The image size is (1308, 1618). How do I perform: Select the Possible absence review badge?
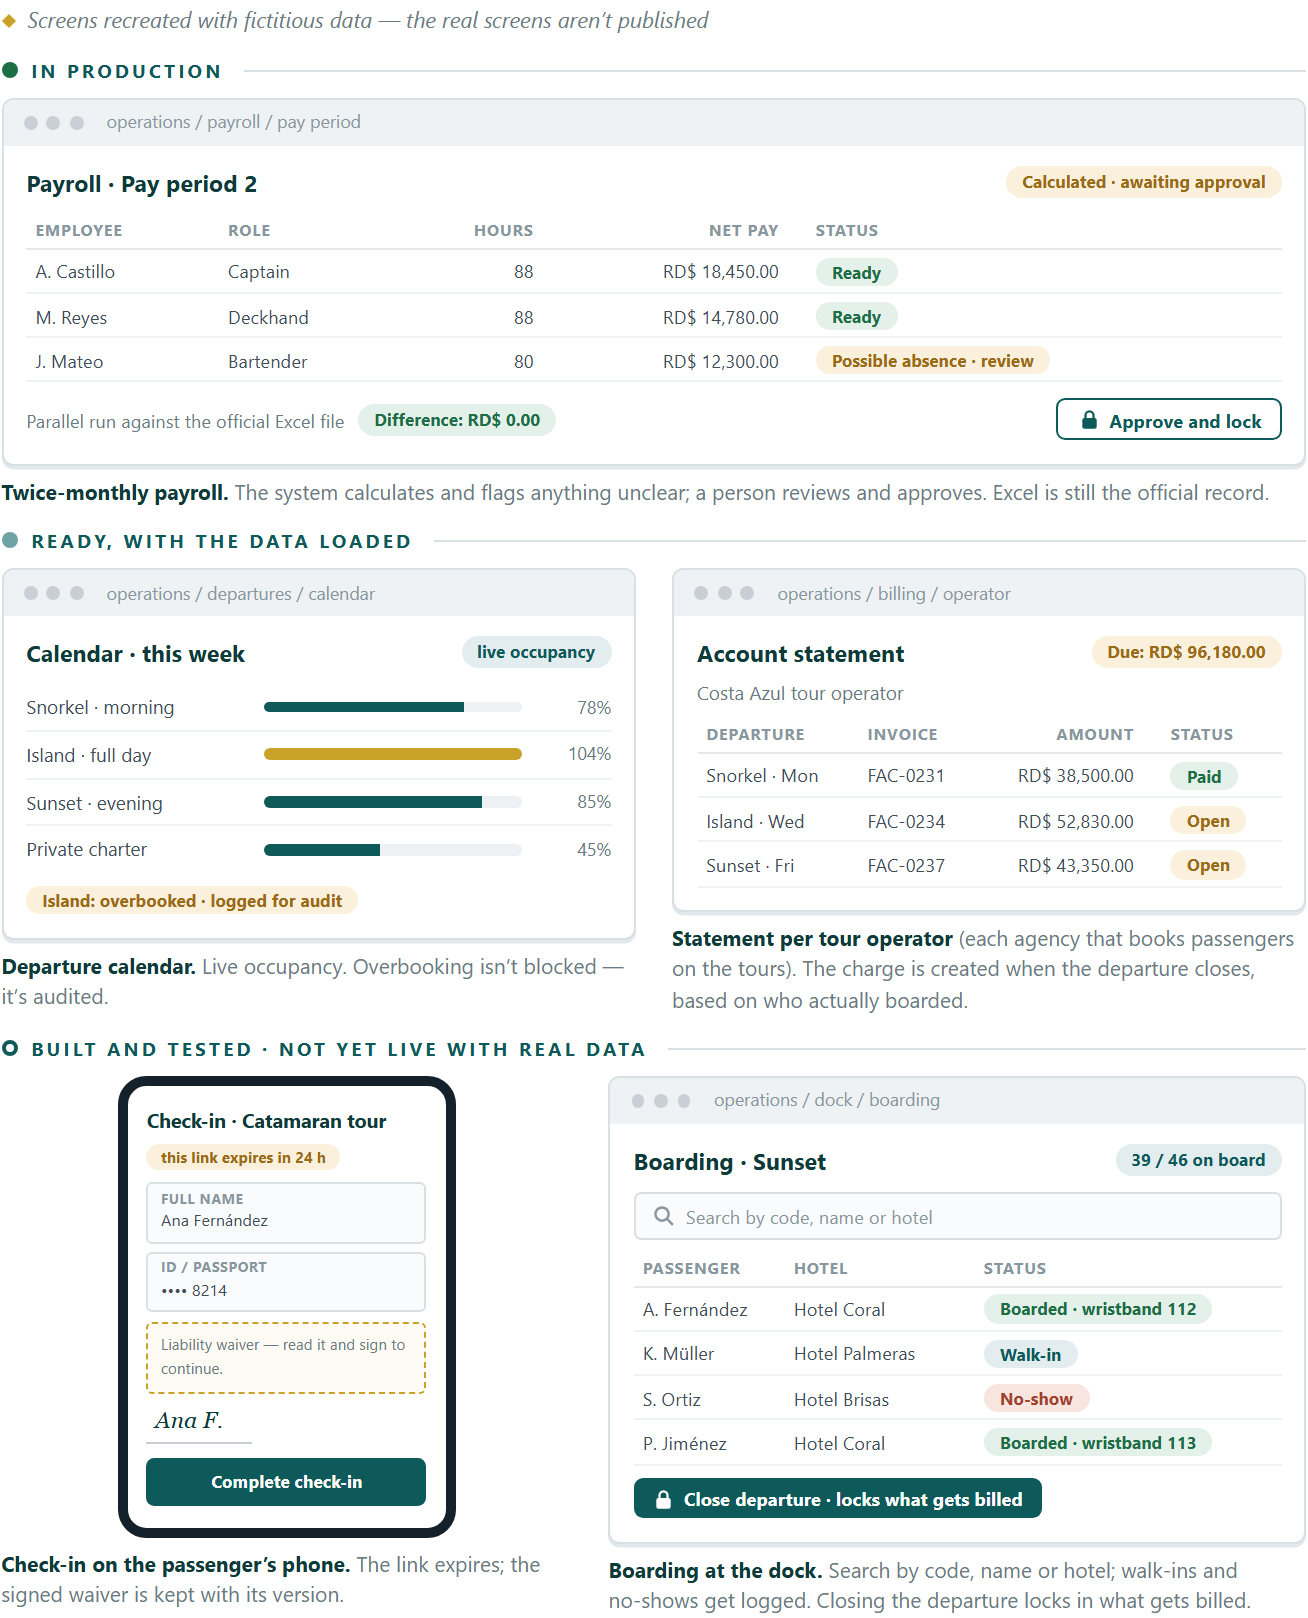coord(932,361)
